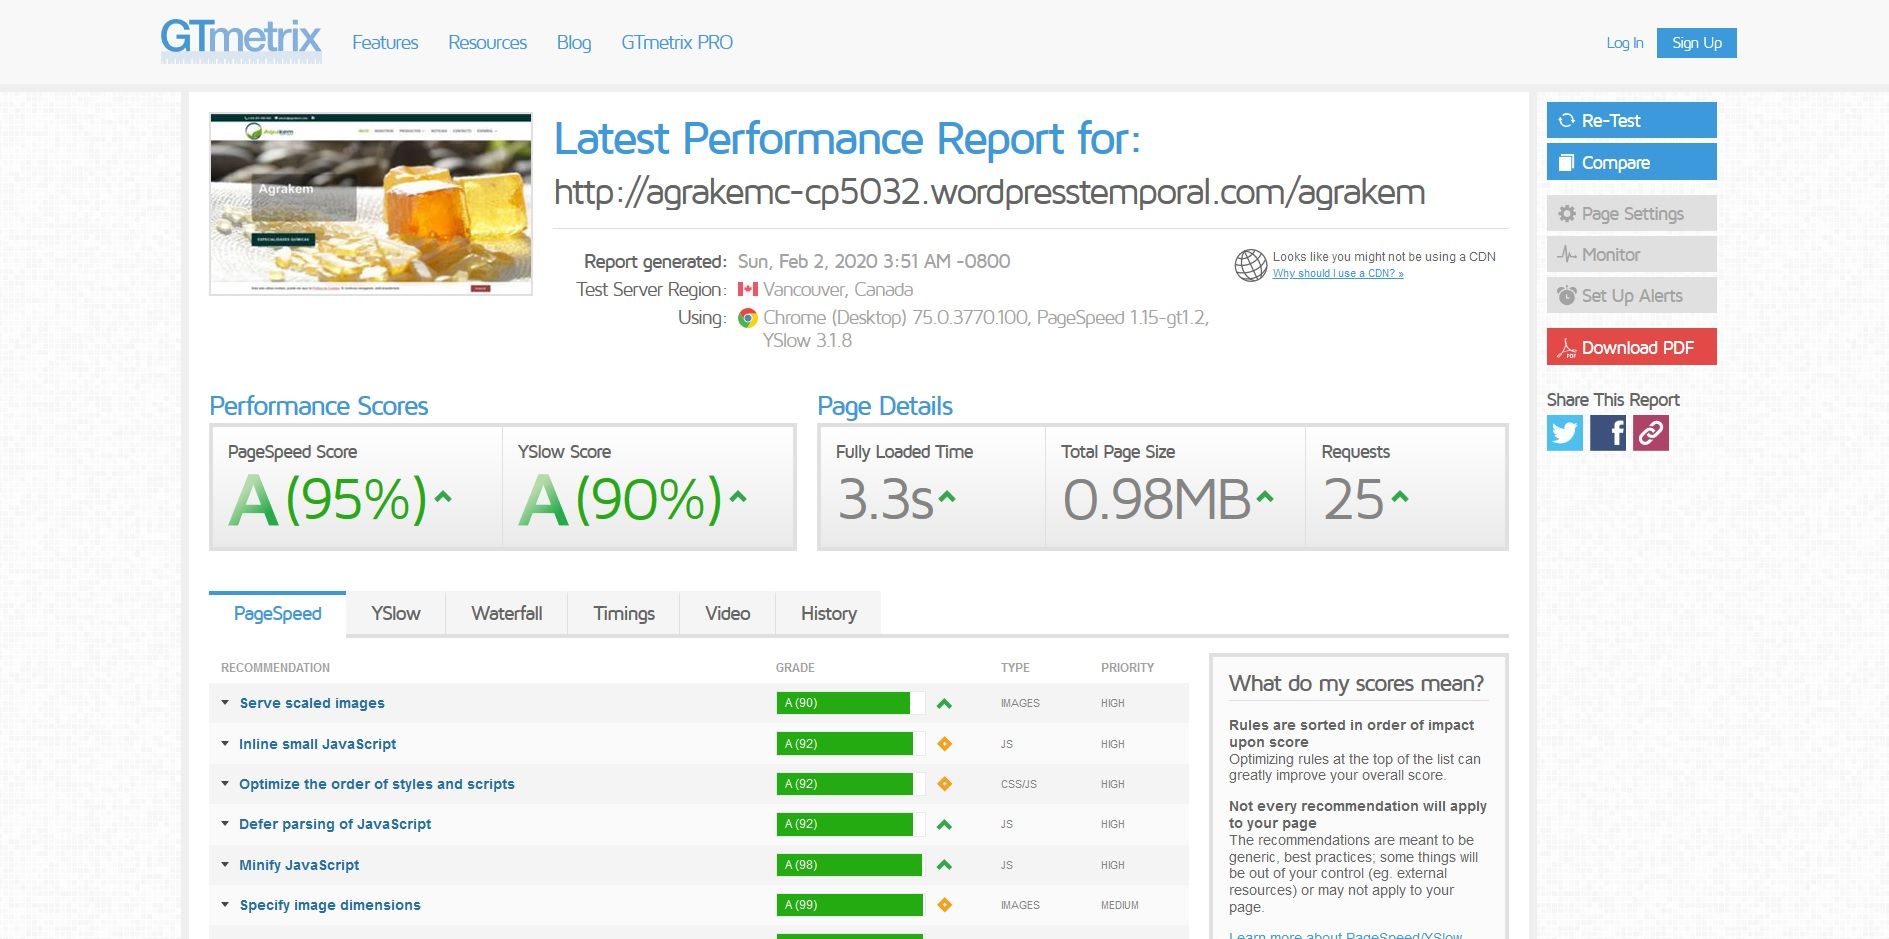Open the Timings tab
Screen dimensions: 1889x939
click(x=624, y=614)
